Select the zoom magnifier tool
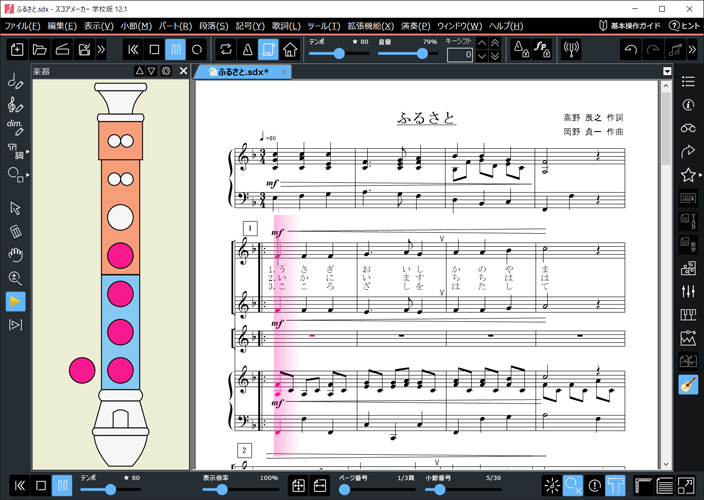704x500 pixels. 15,278
